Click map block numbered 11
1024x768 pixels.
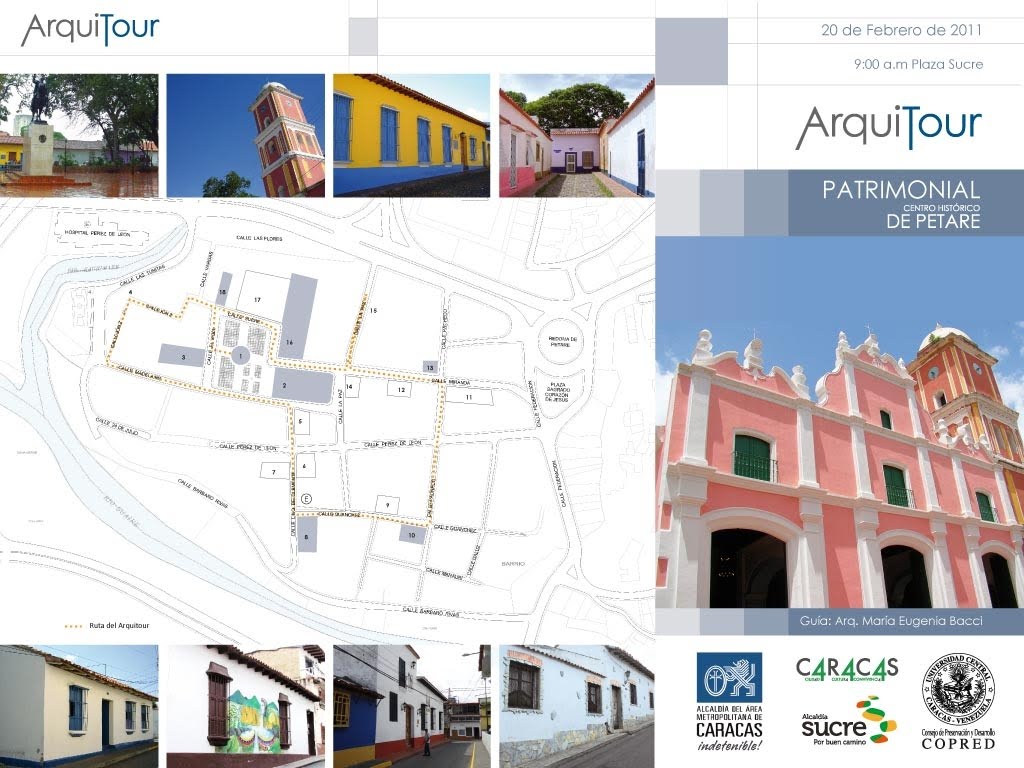[469, 396]
